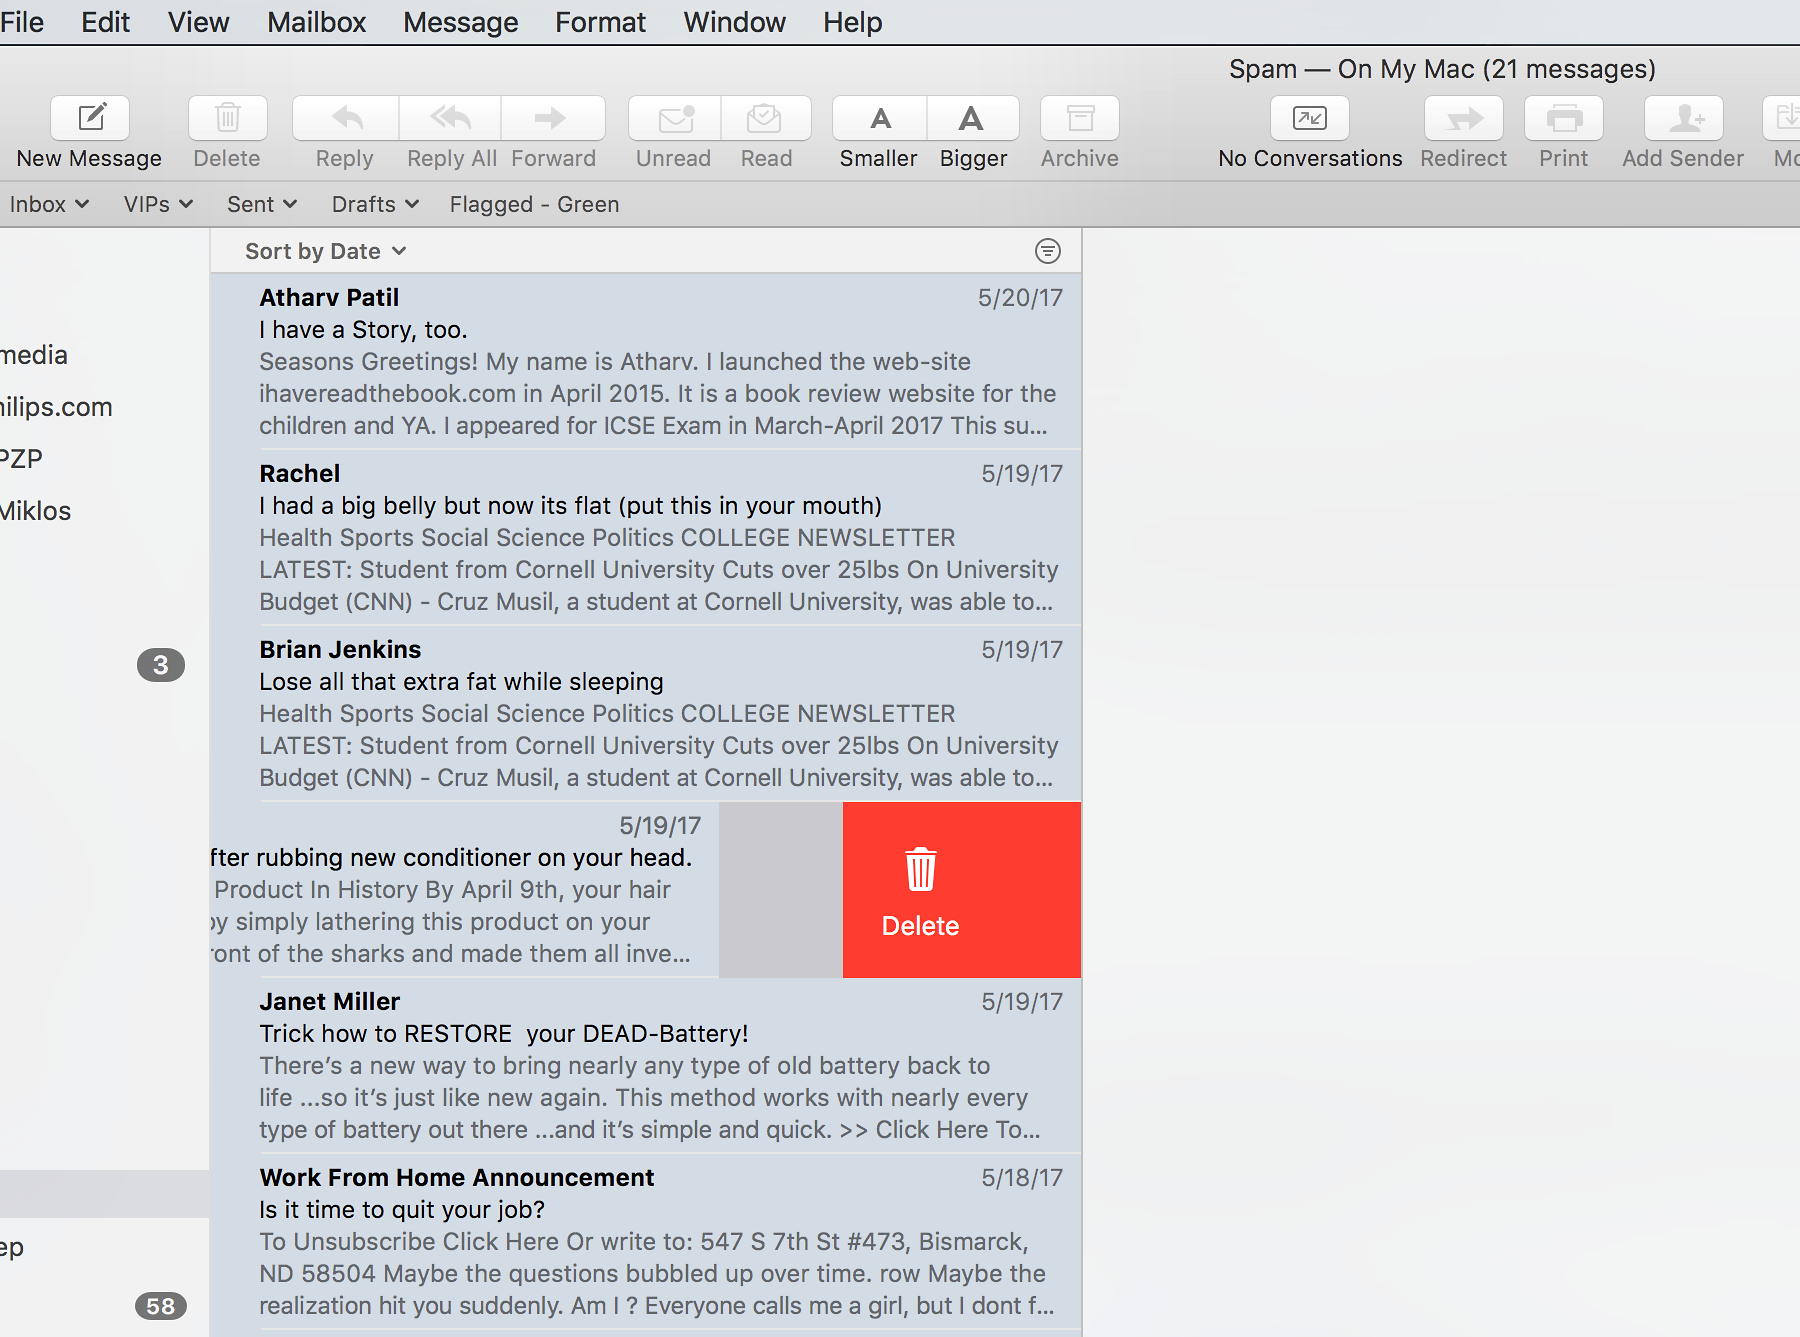The width and height of the screenshot is (1800, 1337).
Task: Select the sidebar mailbox ending in 'Miklos'
Action: (36, 511)
